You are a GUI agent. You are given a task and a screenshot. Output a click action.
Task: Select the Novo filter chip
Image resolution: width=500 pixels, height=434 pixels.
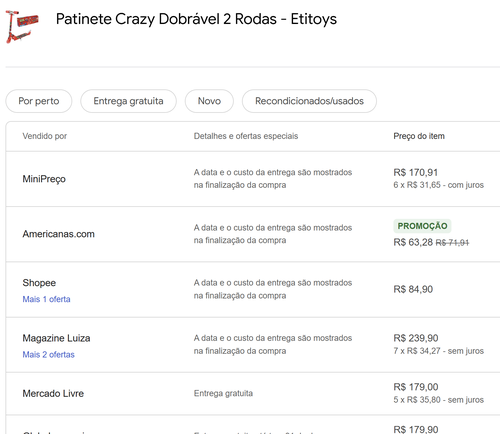(x=209, y=101)
